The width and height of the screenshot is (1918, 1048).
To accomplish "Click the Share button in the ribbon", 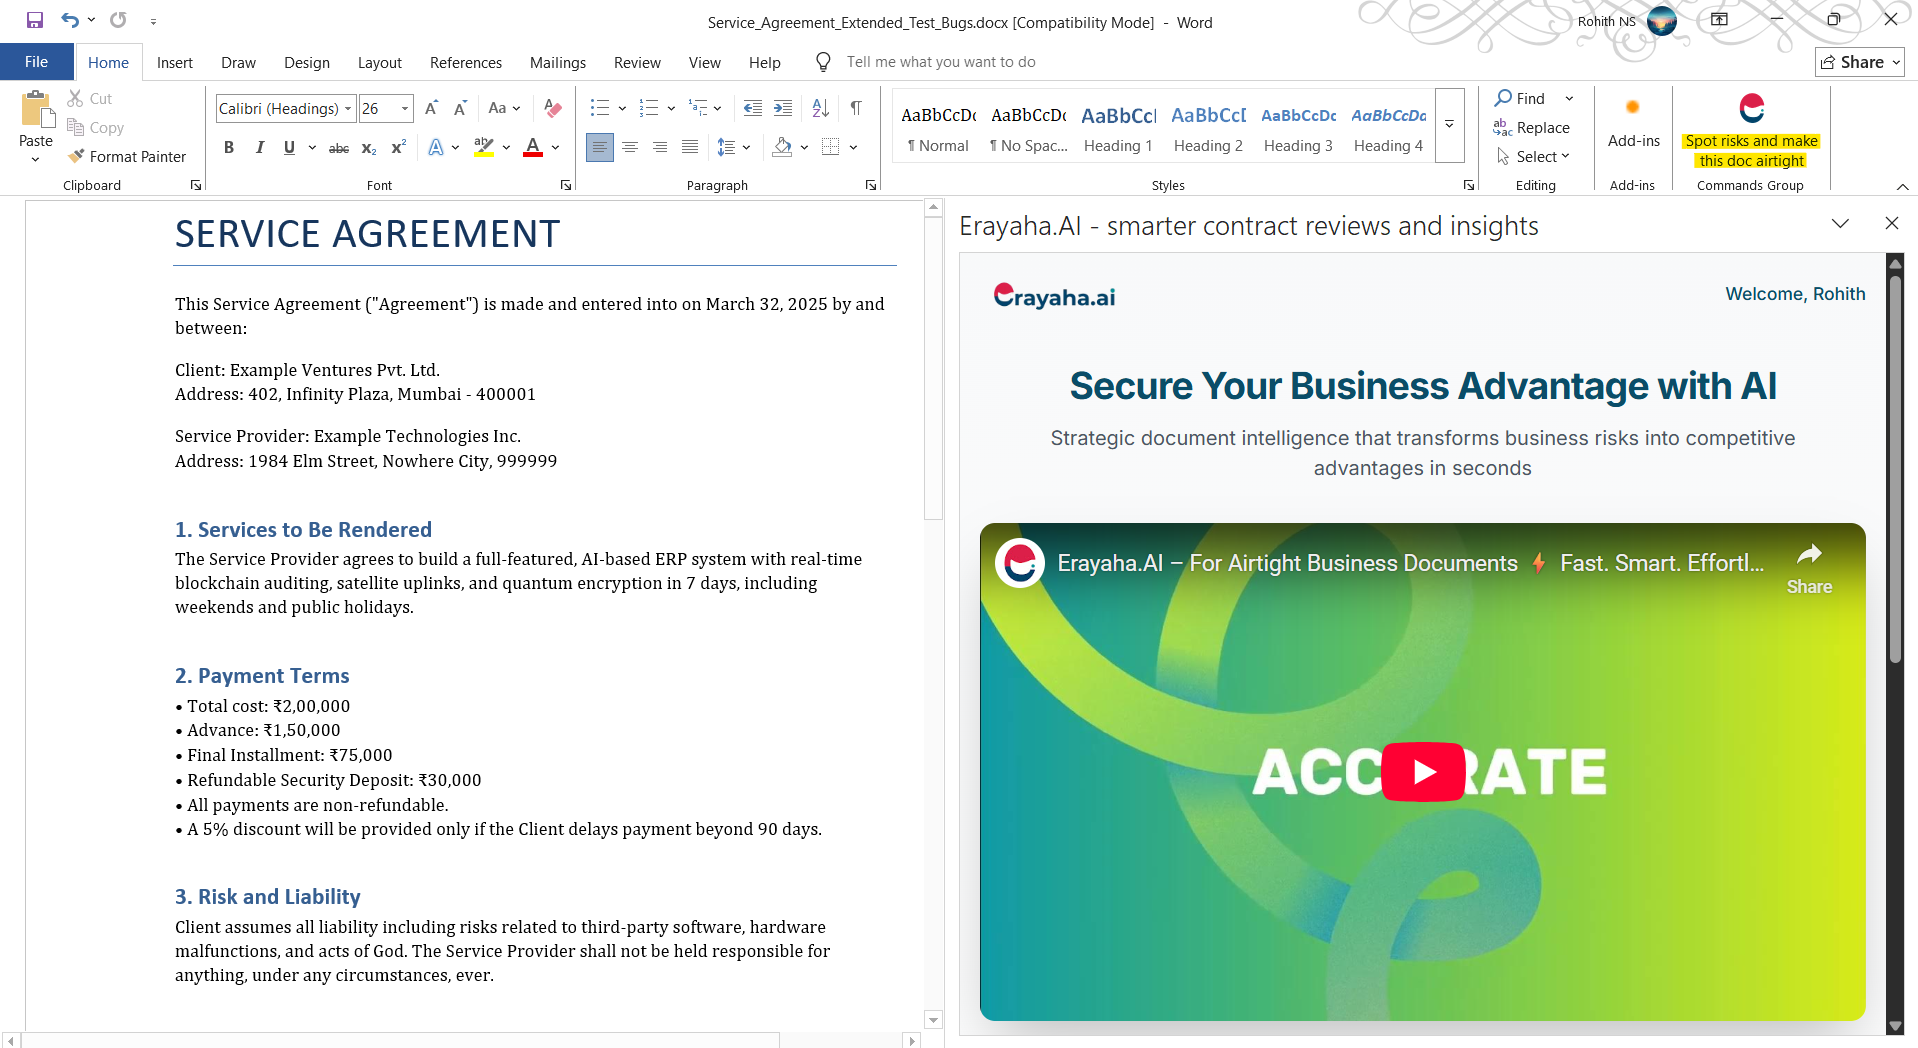I will [x=1859, y=62].
